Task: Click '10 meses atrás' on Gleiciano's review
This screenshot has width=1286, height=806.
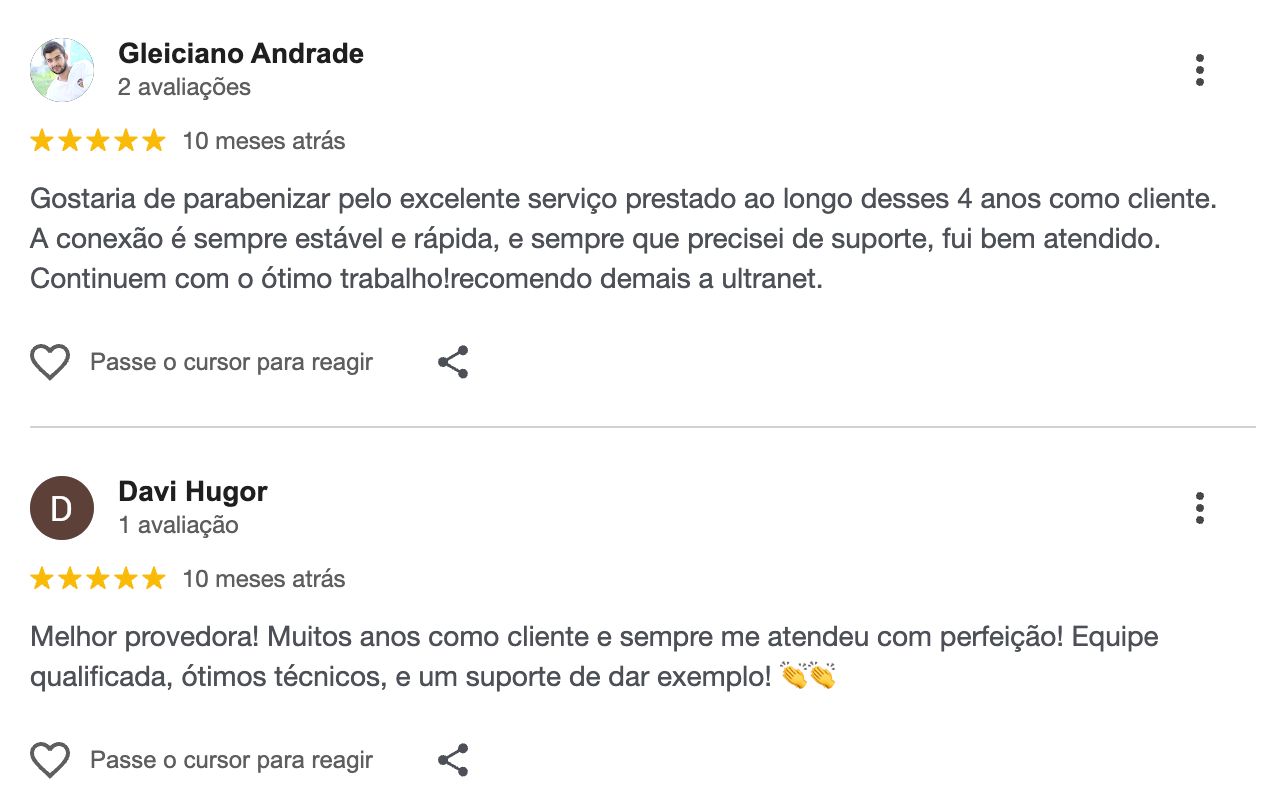Action: click(x=264, y=141)
